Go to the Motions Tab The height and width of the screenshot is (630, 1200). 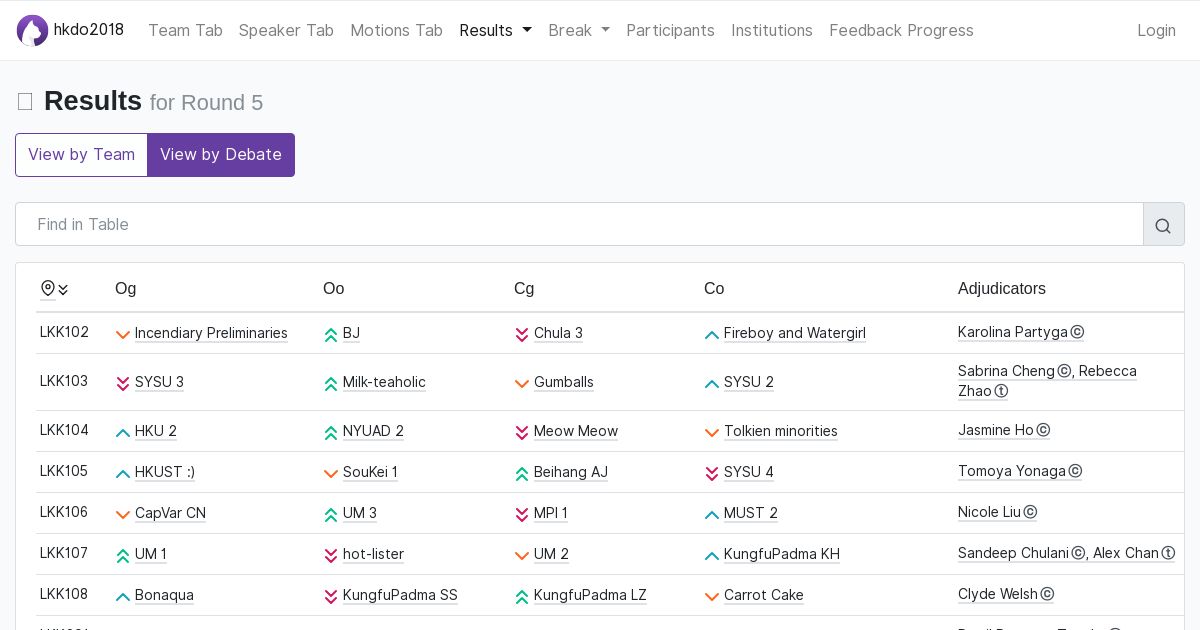point(396,30)
